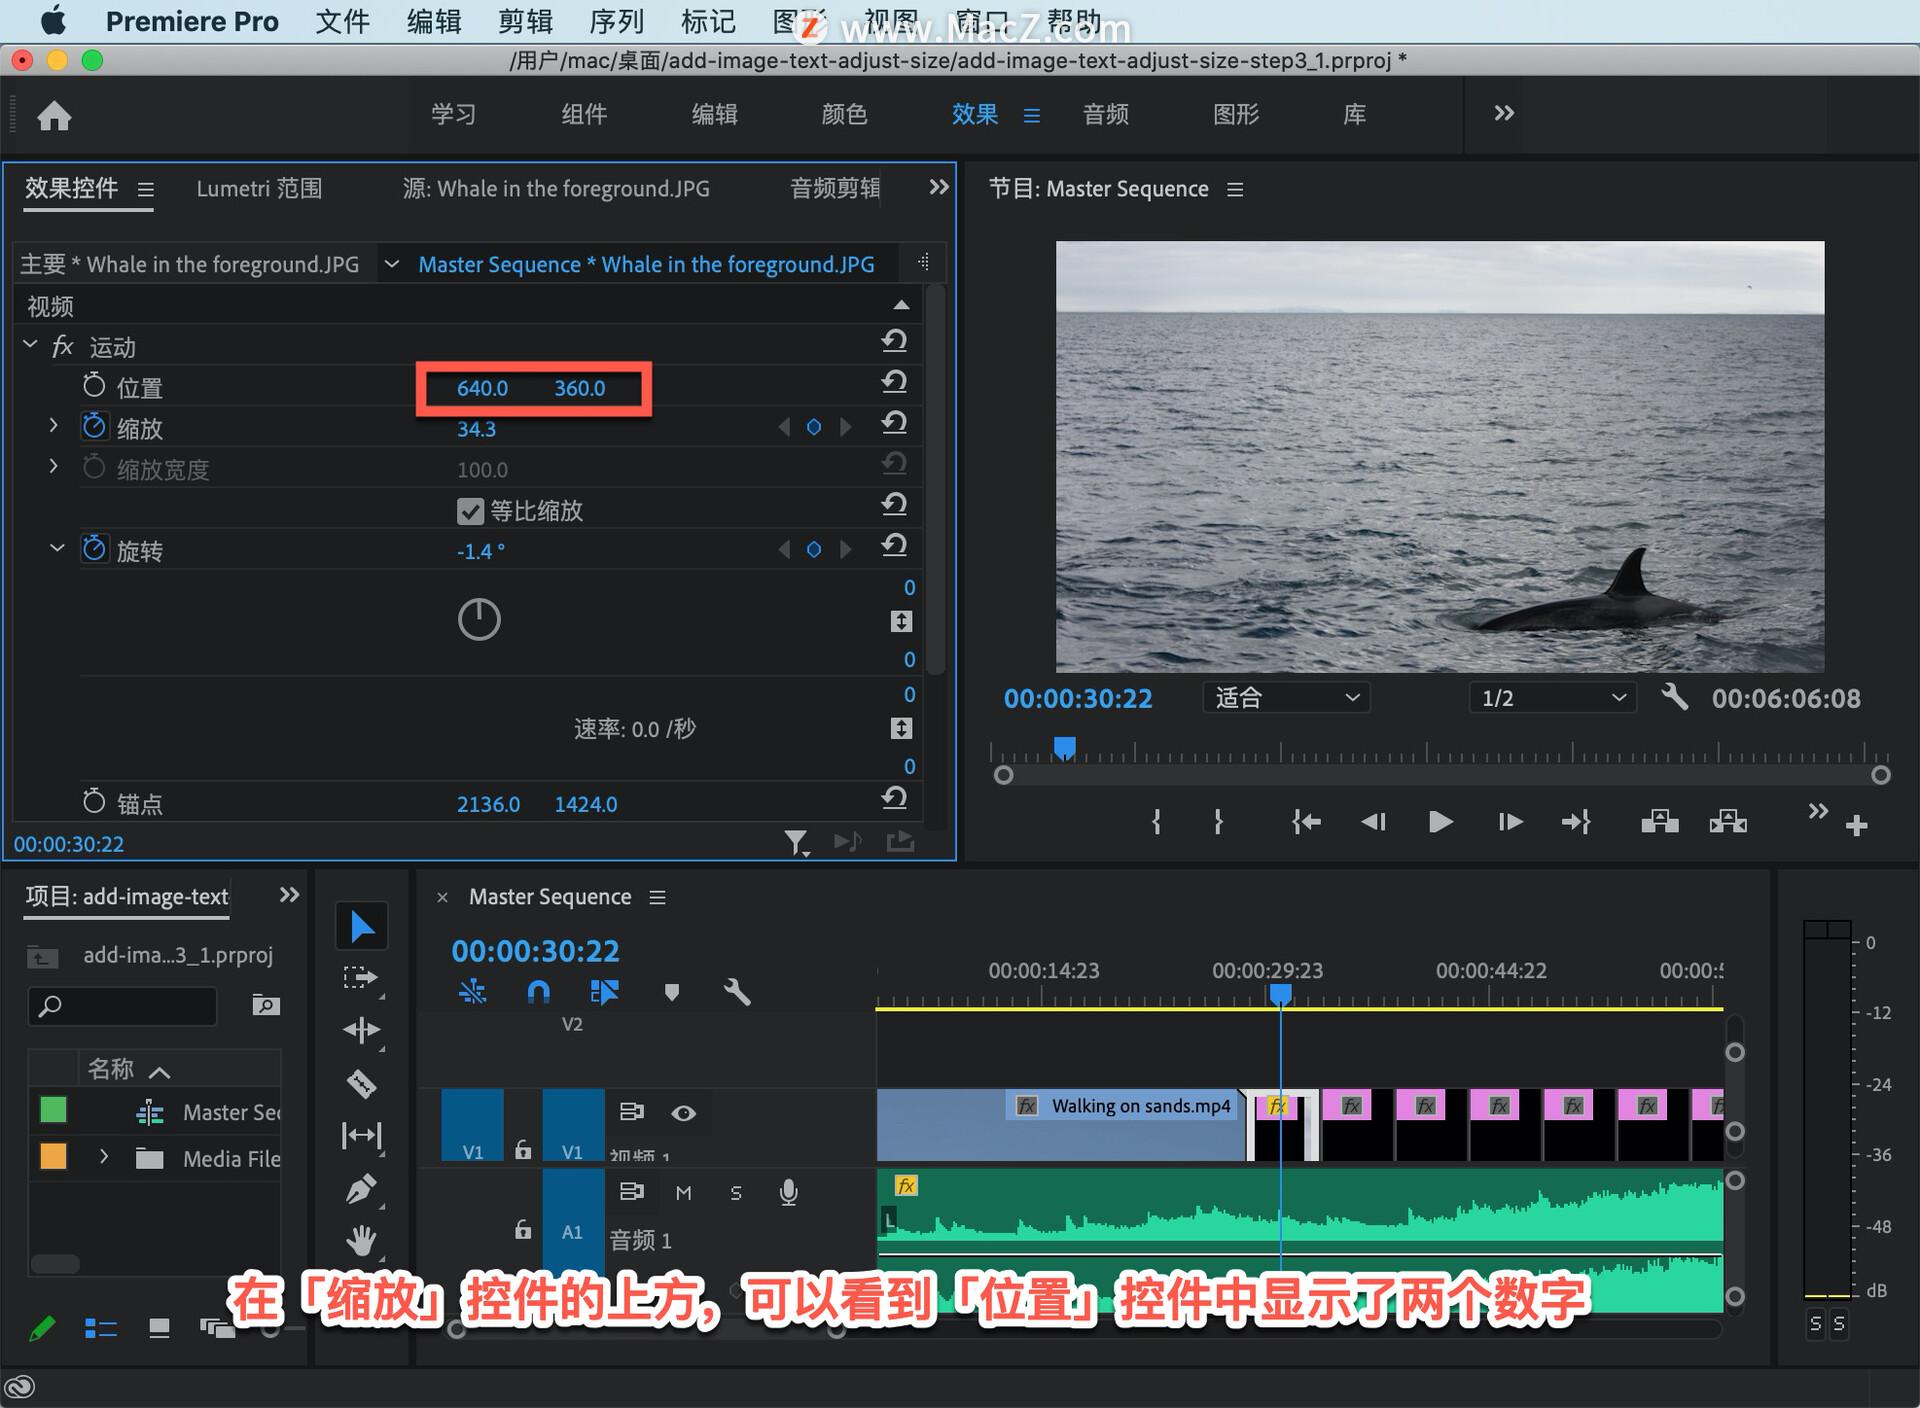Toggle animation stopwatch for Rotation

(94, 548)
